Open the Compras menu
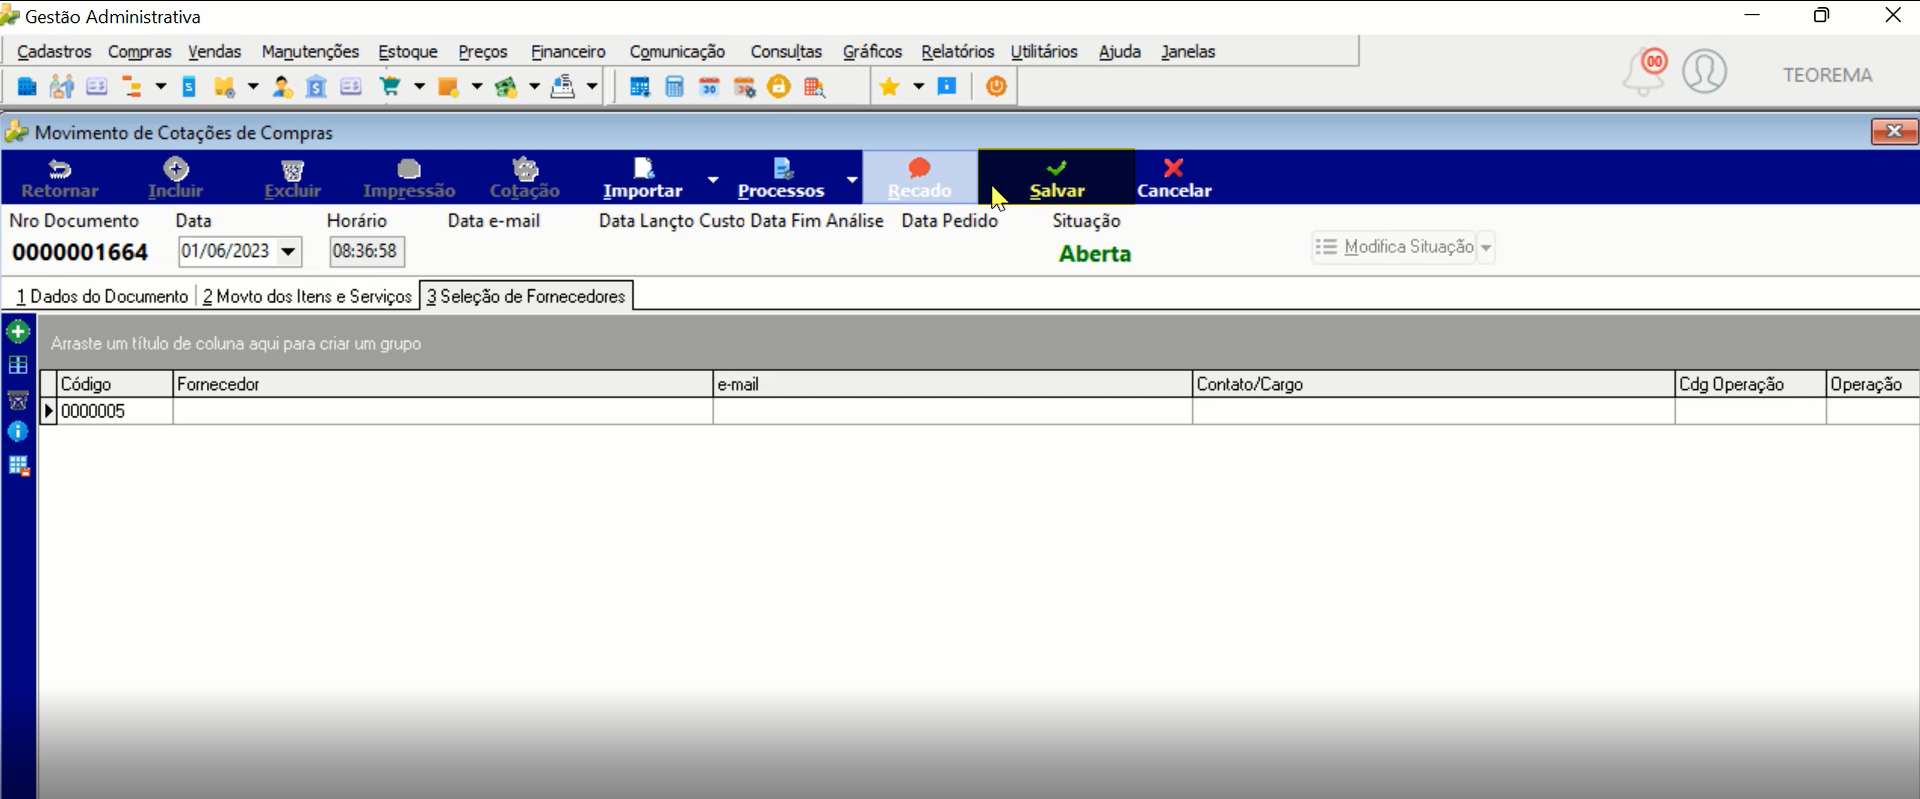The width and height of the screenshot is (1920, 799). (140, 51)
